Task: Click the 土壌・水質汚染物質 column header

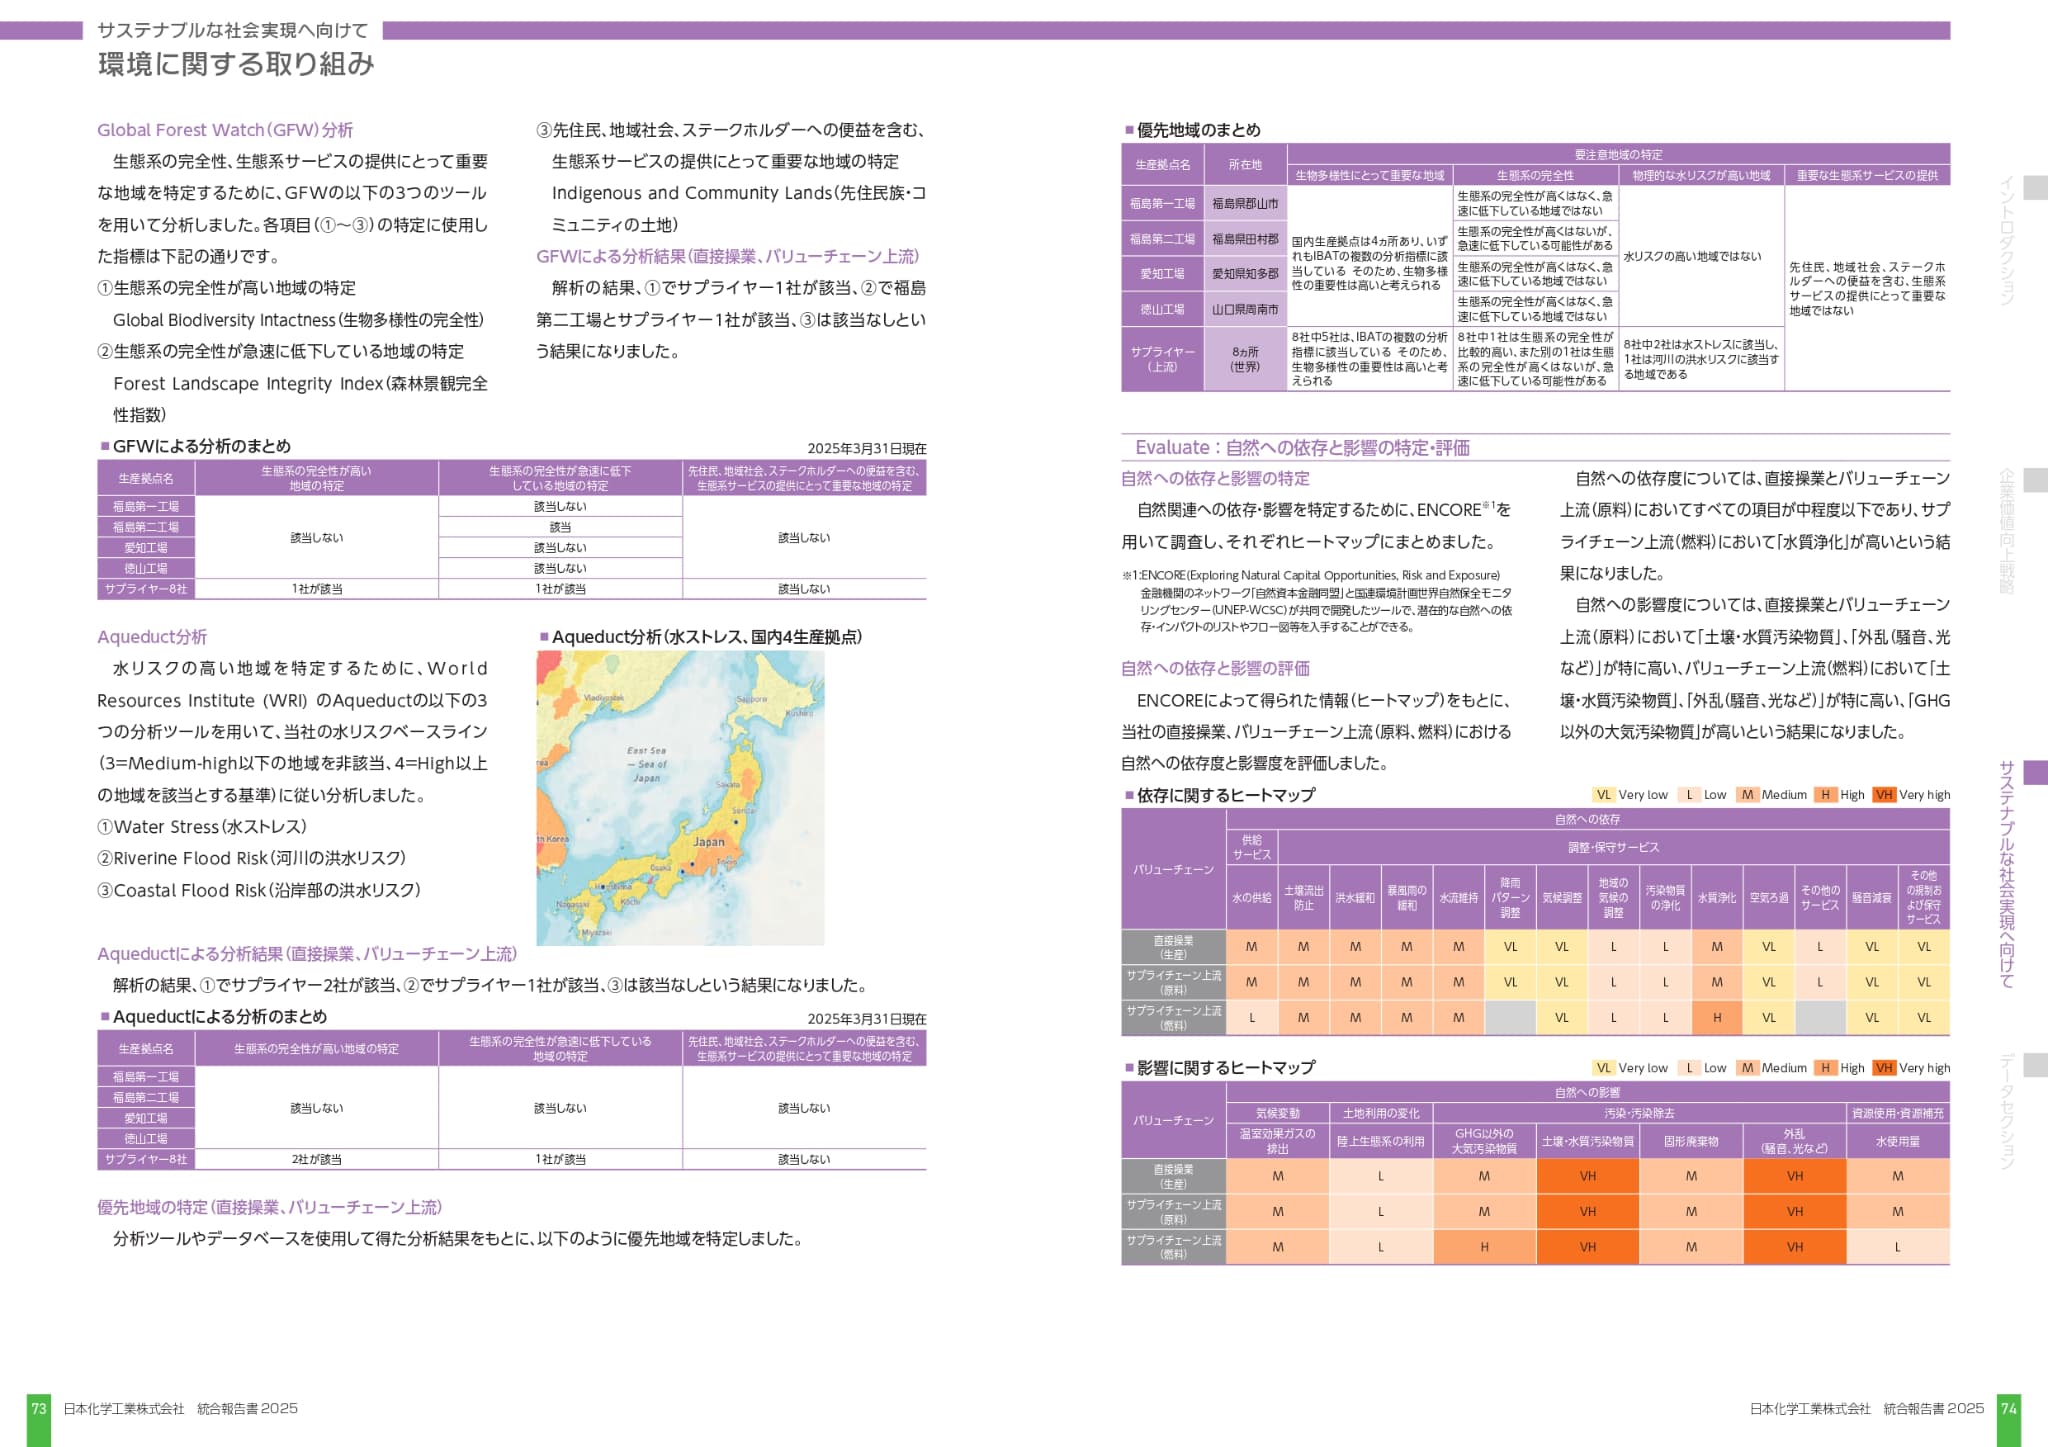Action: point(1587,1142)
